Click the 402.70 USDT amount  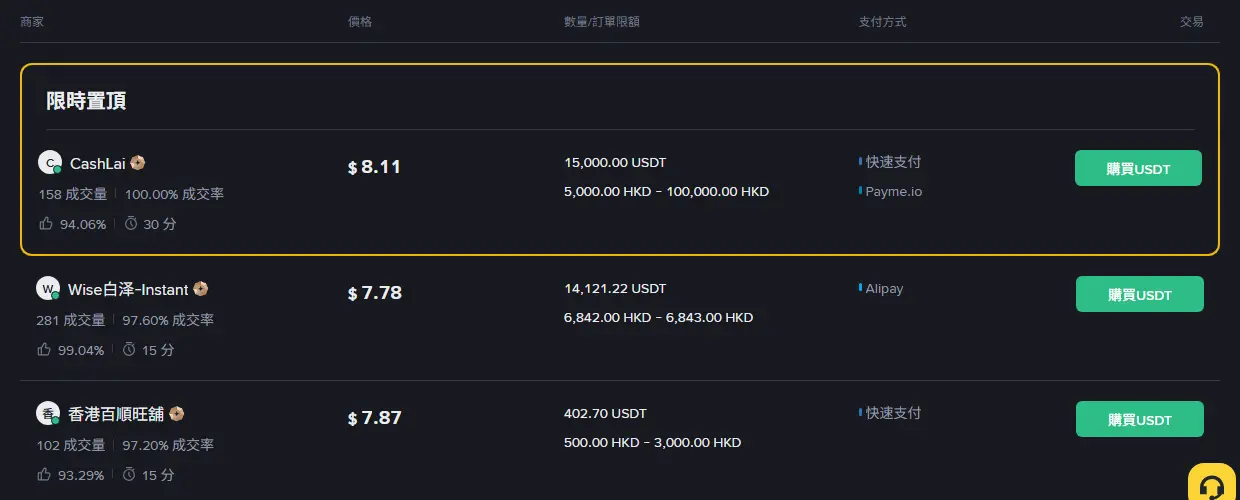pos(605,413)
